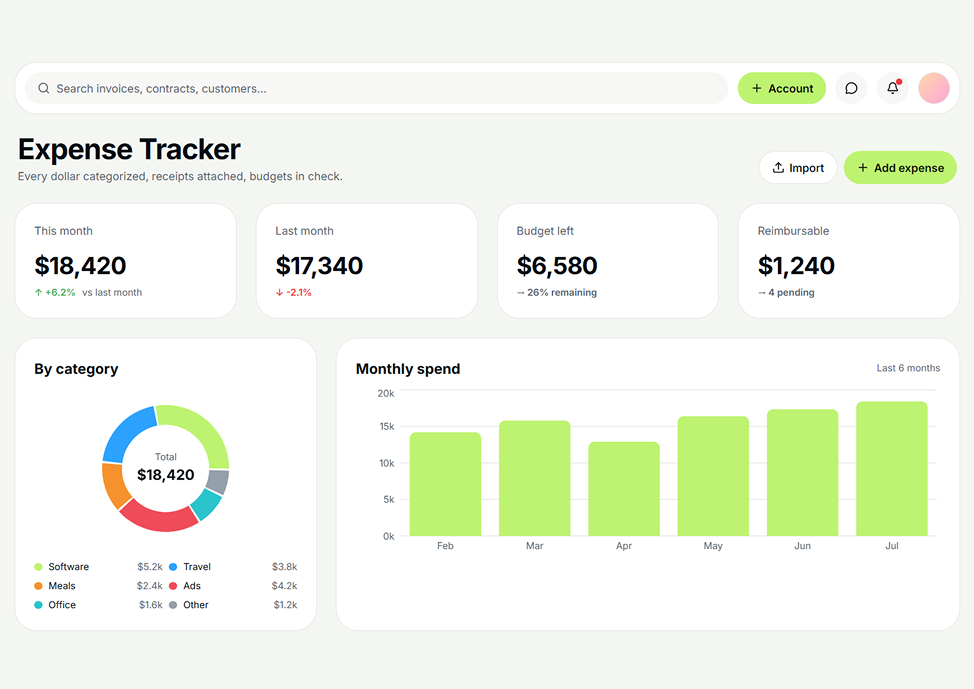Click the Add expense button

900,168
